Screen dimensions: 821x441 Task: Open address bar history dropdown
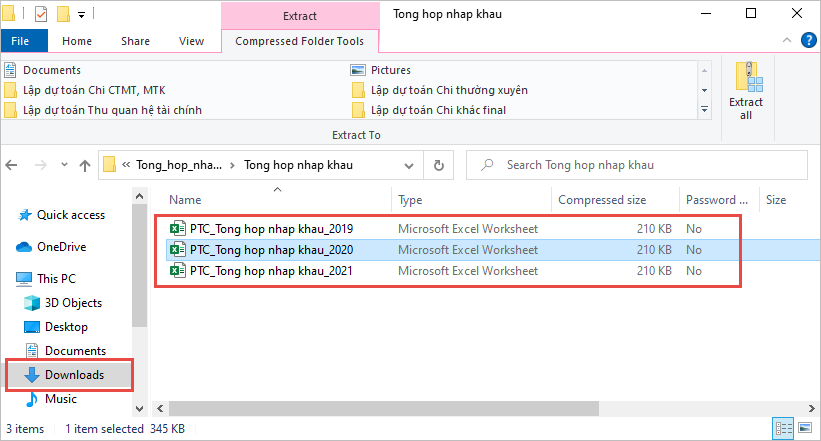410,165
